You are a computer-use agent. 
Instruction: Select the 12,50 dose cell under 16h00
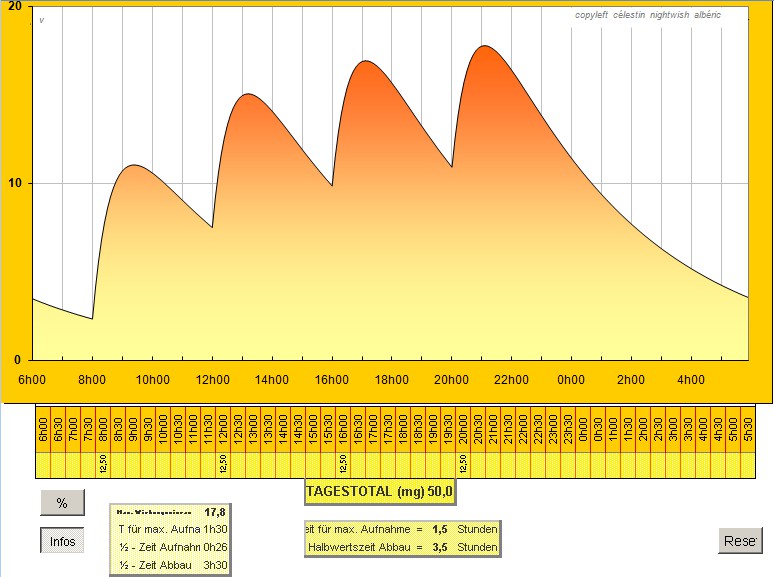tap(343, 465)
